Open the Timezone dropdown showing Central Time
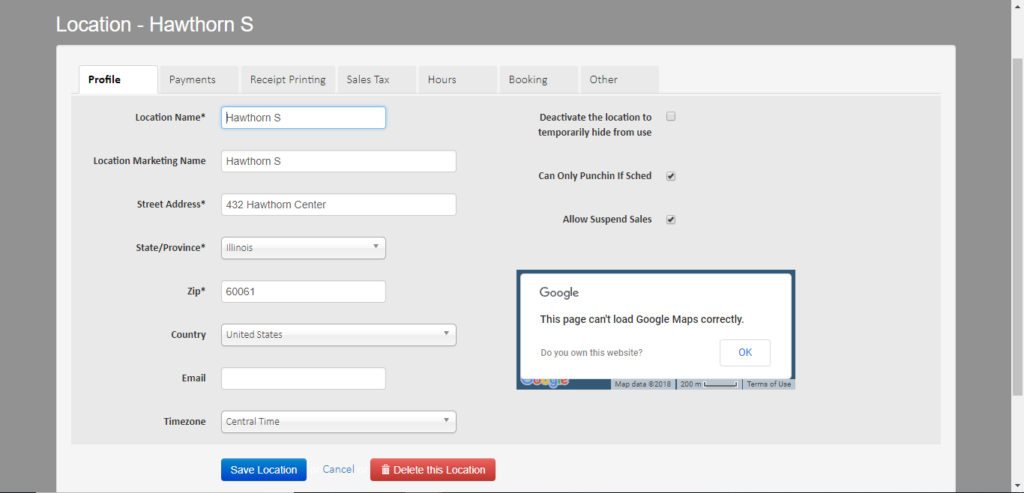This screenshot has height=493, width=1024. pos(338,422)
